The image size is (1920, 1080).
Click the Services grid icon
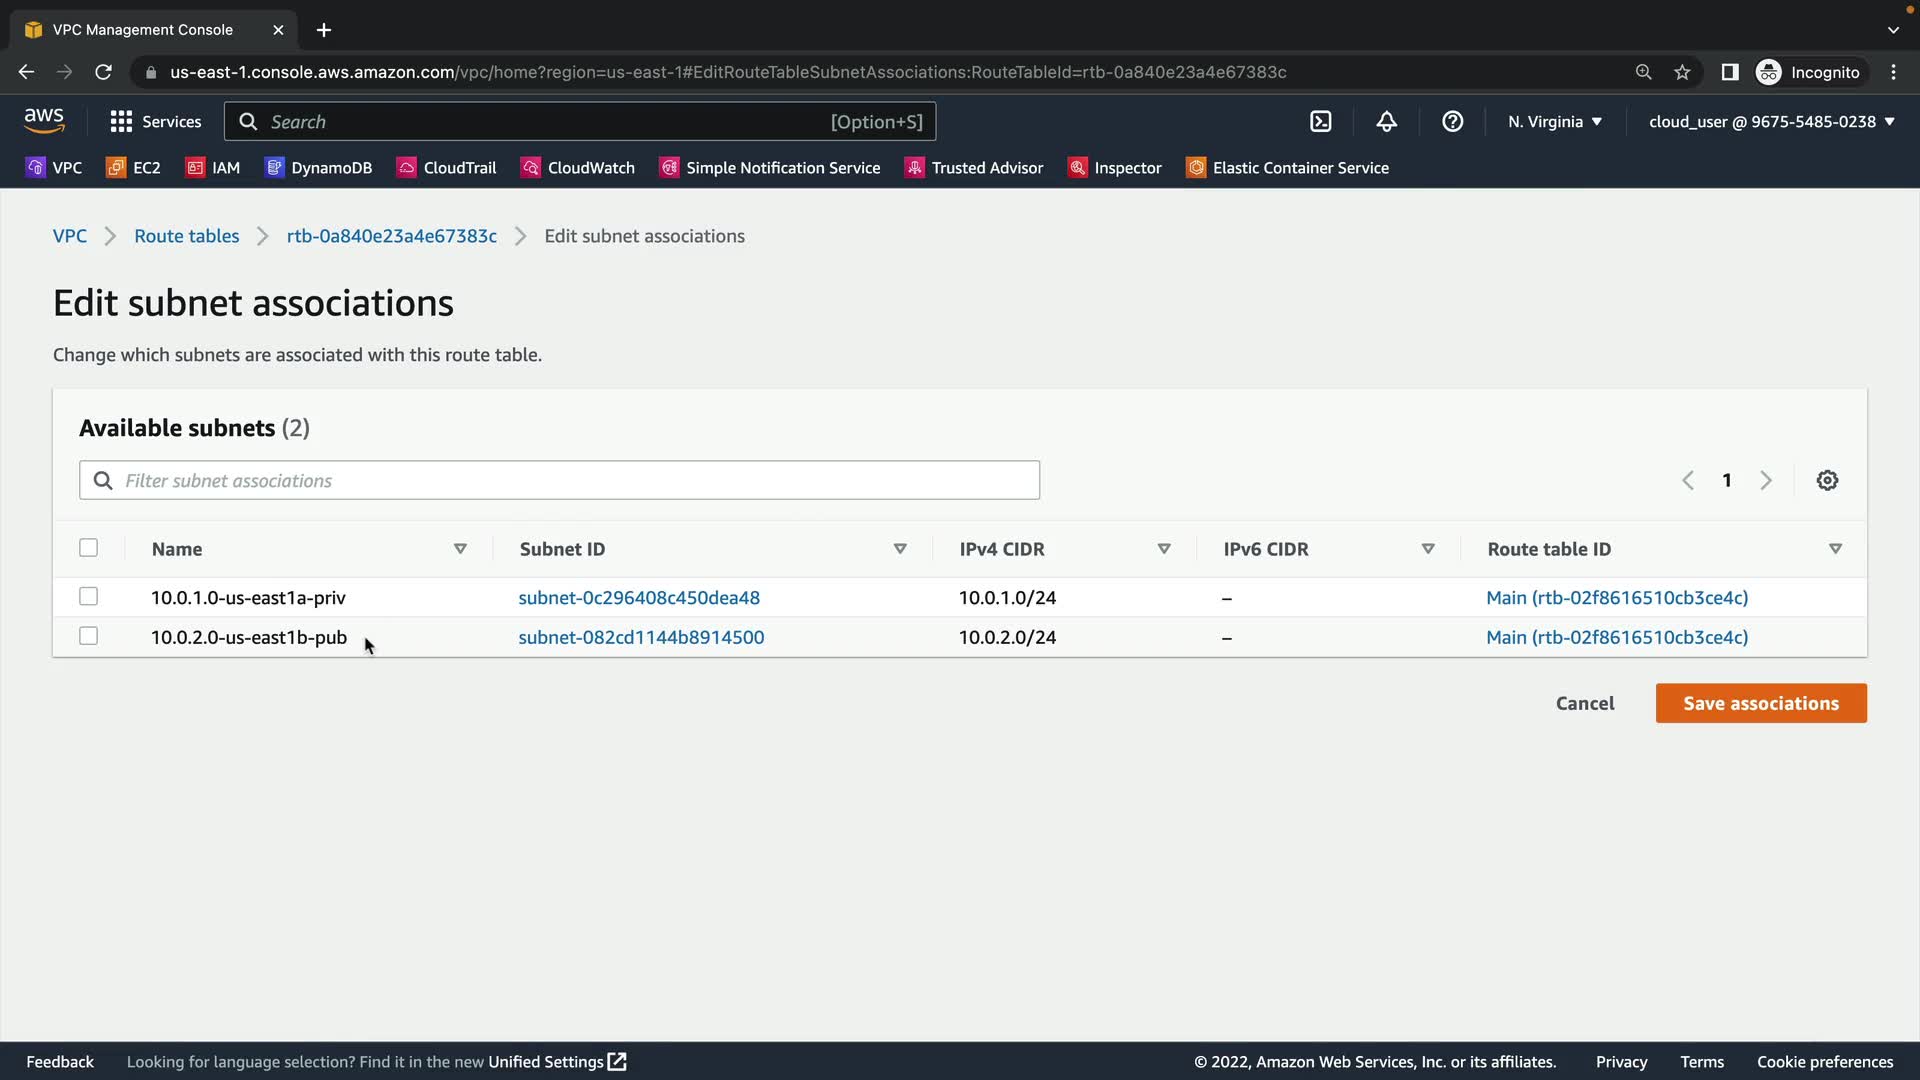pyautogui.click(x=121, y=121)
